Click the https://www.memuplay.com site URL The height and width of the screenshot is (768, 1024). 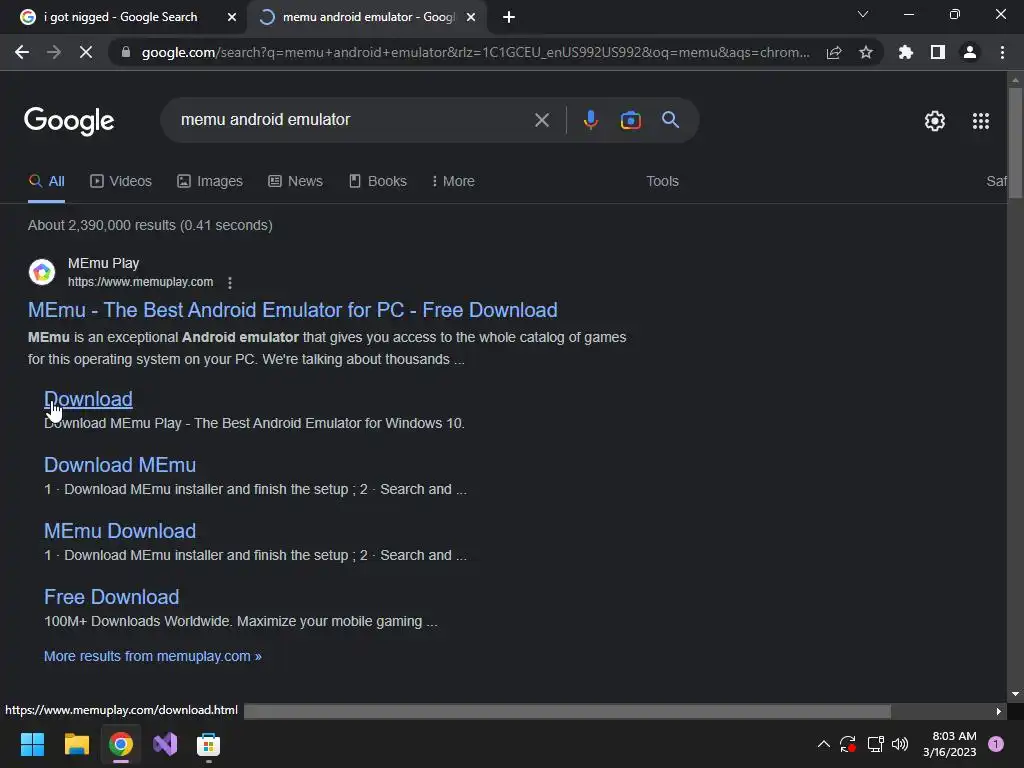click(140, 282)
